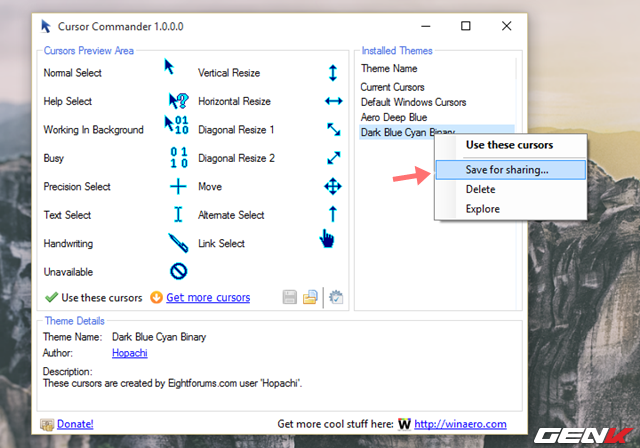Click the Handwriting pen cursor icon

coord(177,243)
